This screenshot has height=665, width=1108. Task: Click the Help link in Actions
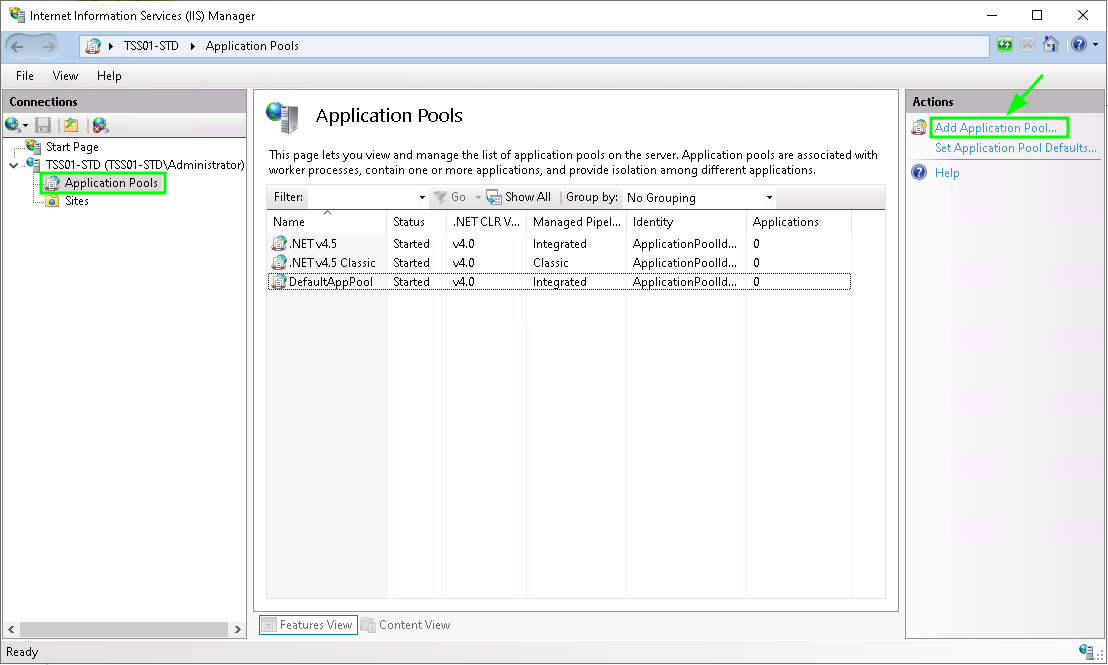[x=947, y=172]
